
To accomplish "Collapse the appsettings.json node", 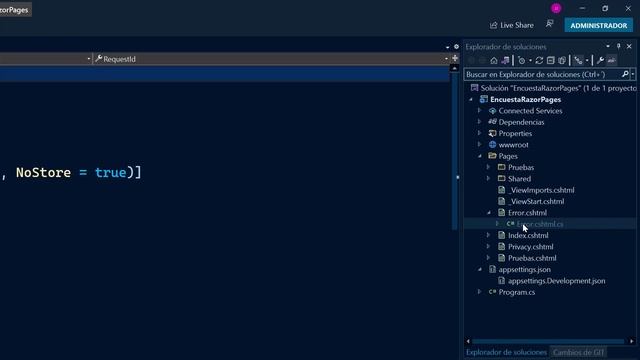I will click(480, 269).
